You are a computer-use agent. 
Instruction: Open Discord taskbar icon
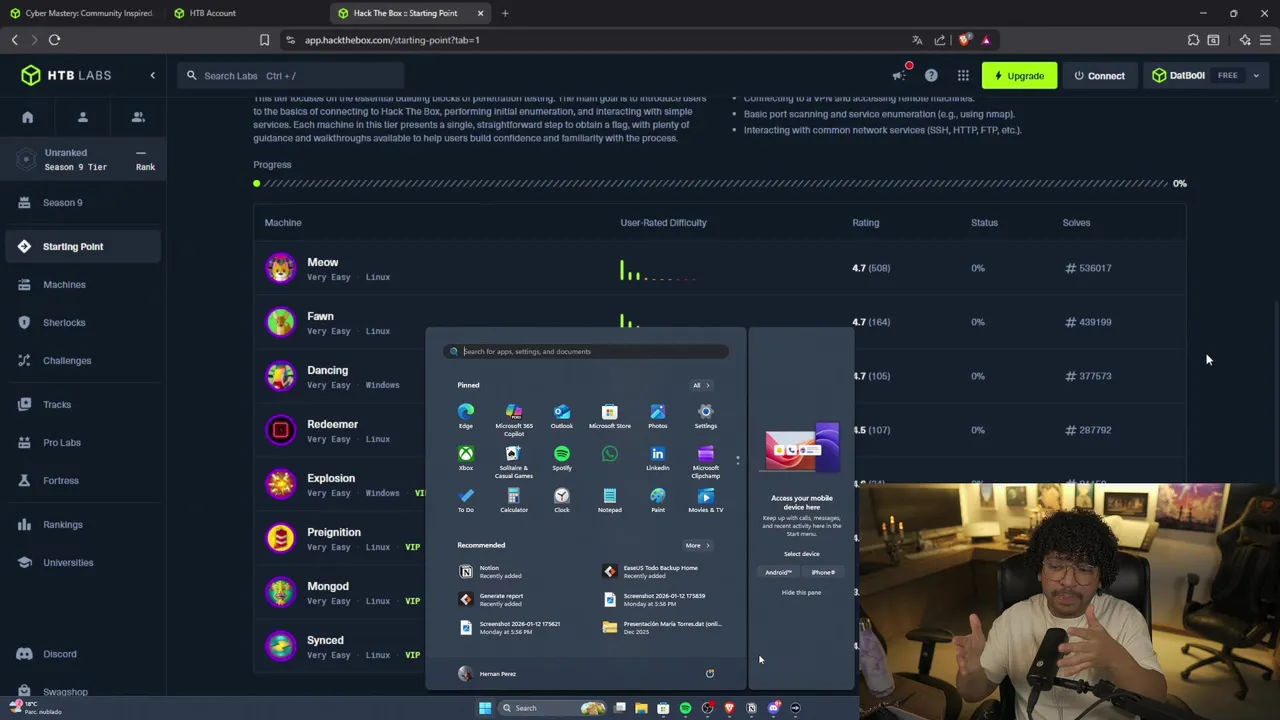(x=773, y=708)
